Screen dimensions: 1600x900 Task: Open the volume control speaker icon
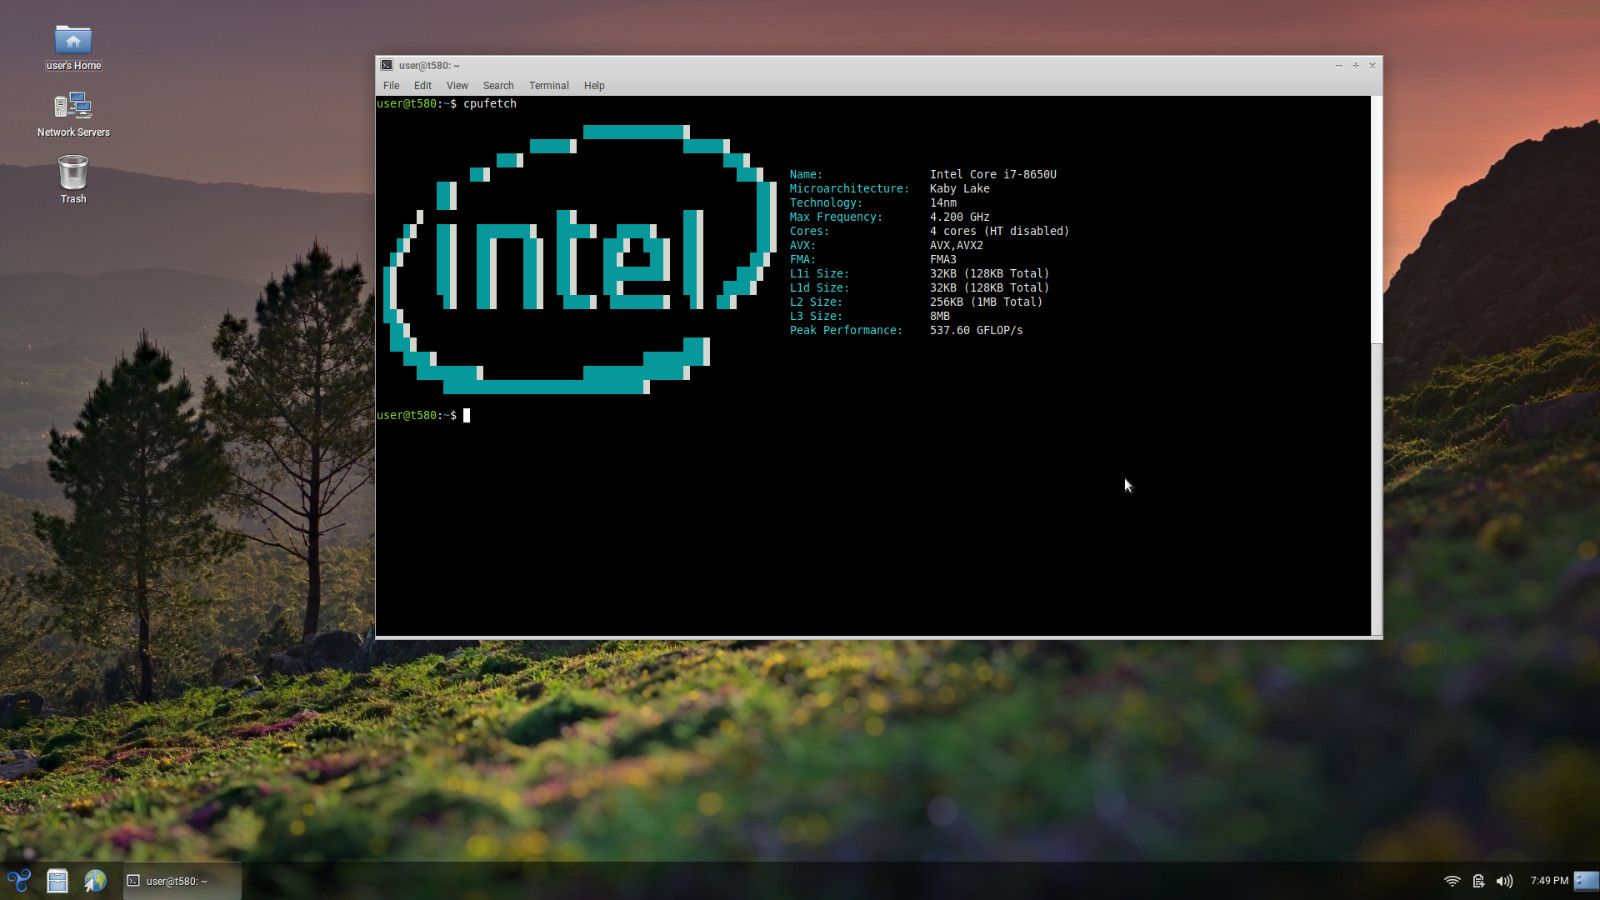[x=1504, y=881]
